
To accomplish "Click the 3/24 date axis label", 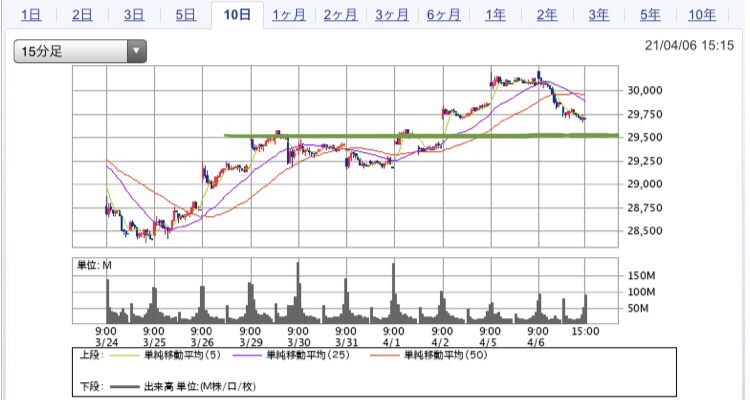I will pyautogui.click(x=107, y=343).
